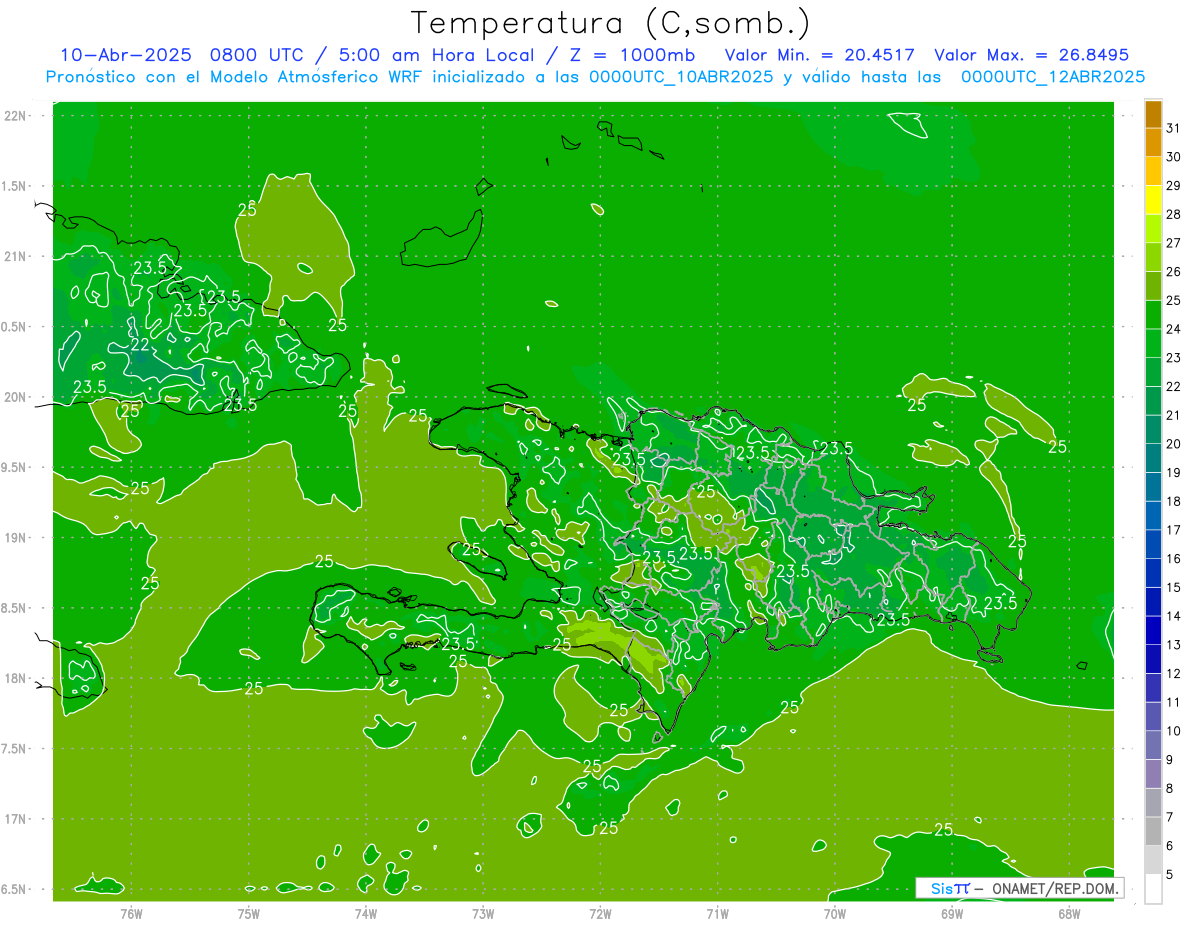
Task: Click the 16 value on the color scale
Action: (x=1174, y=559)
